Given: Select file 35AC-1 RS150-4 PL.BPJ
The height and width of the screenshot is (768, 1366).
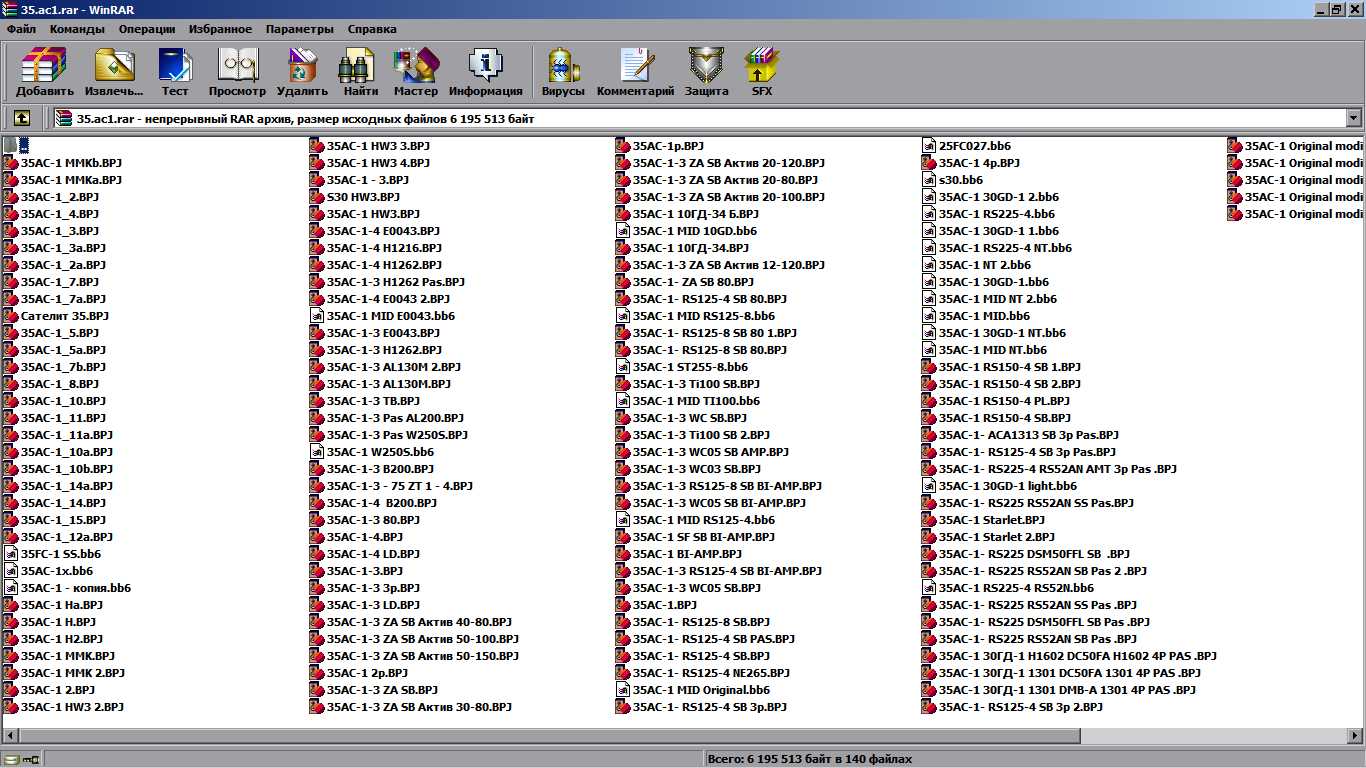Looking at the screenshot, I should [x=1004, y=400].
